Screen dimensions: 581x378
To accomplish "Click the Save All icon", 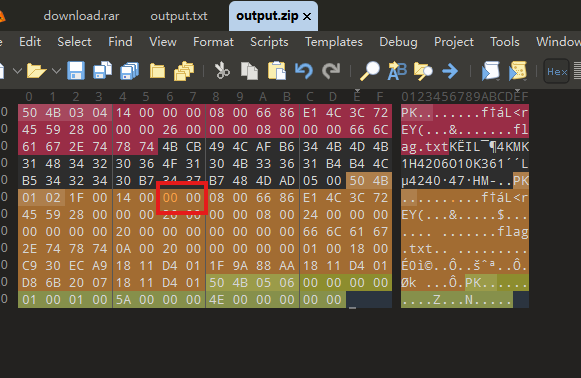I will 130,70.
